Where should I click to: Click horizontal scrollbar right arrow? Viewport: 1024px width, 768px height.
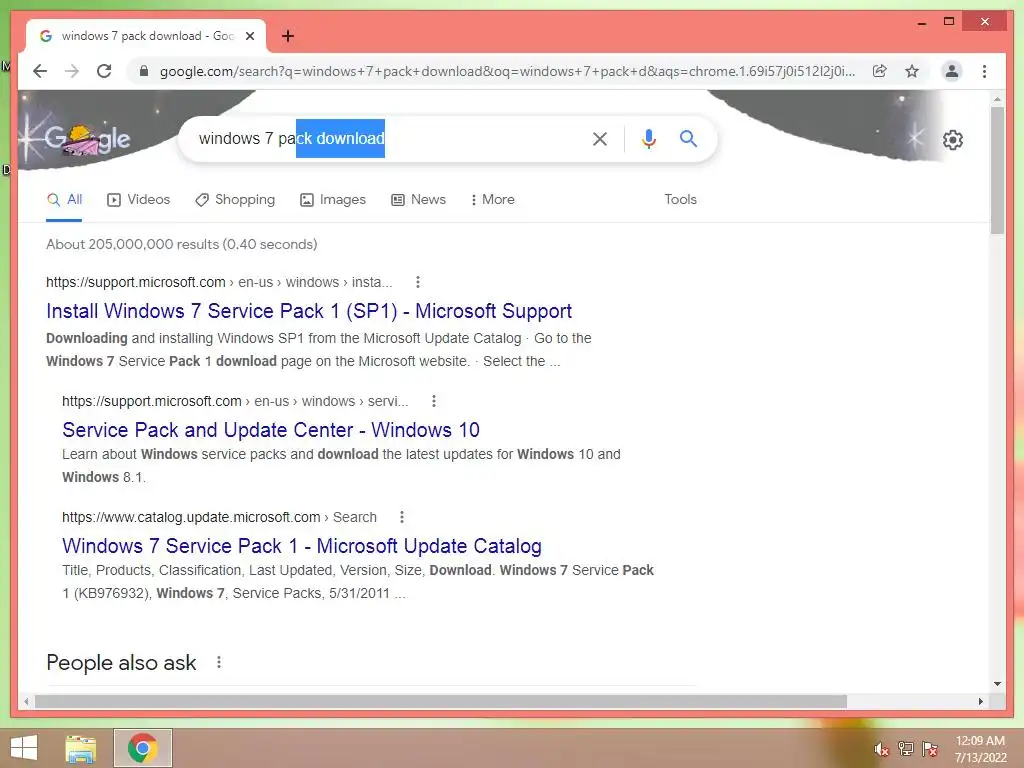coord(980,701)
